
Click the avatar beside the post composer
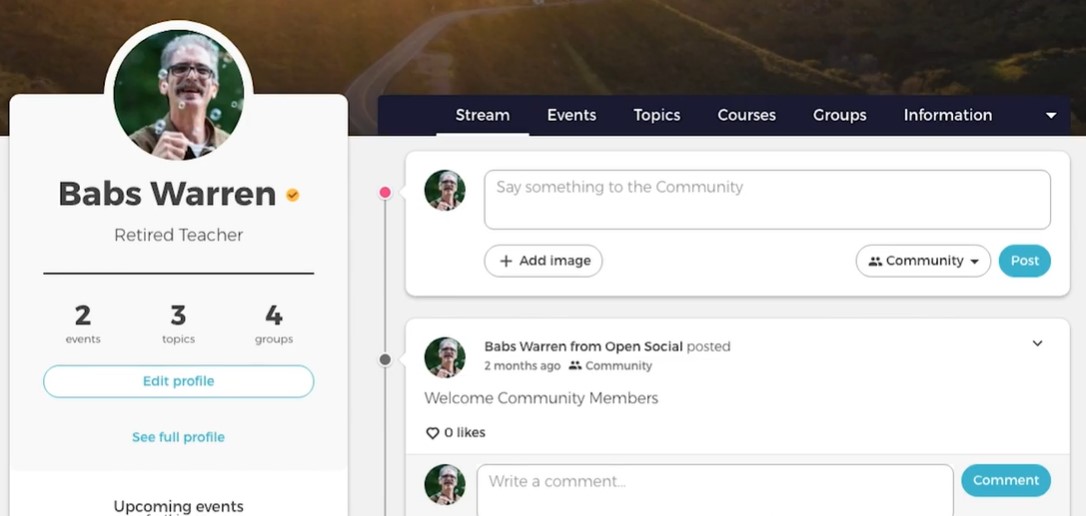click(445, 190)
